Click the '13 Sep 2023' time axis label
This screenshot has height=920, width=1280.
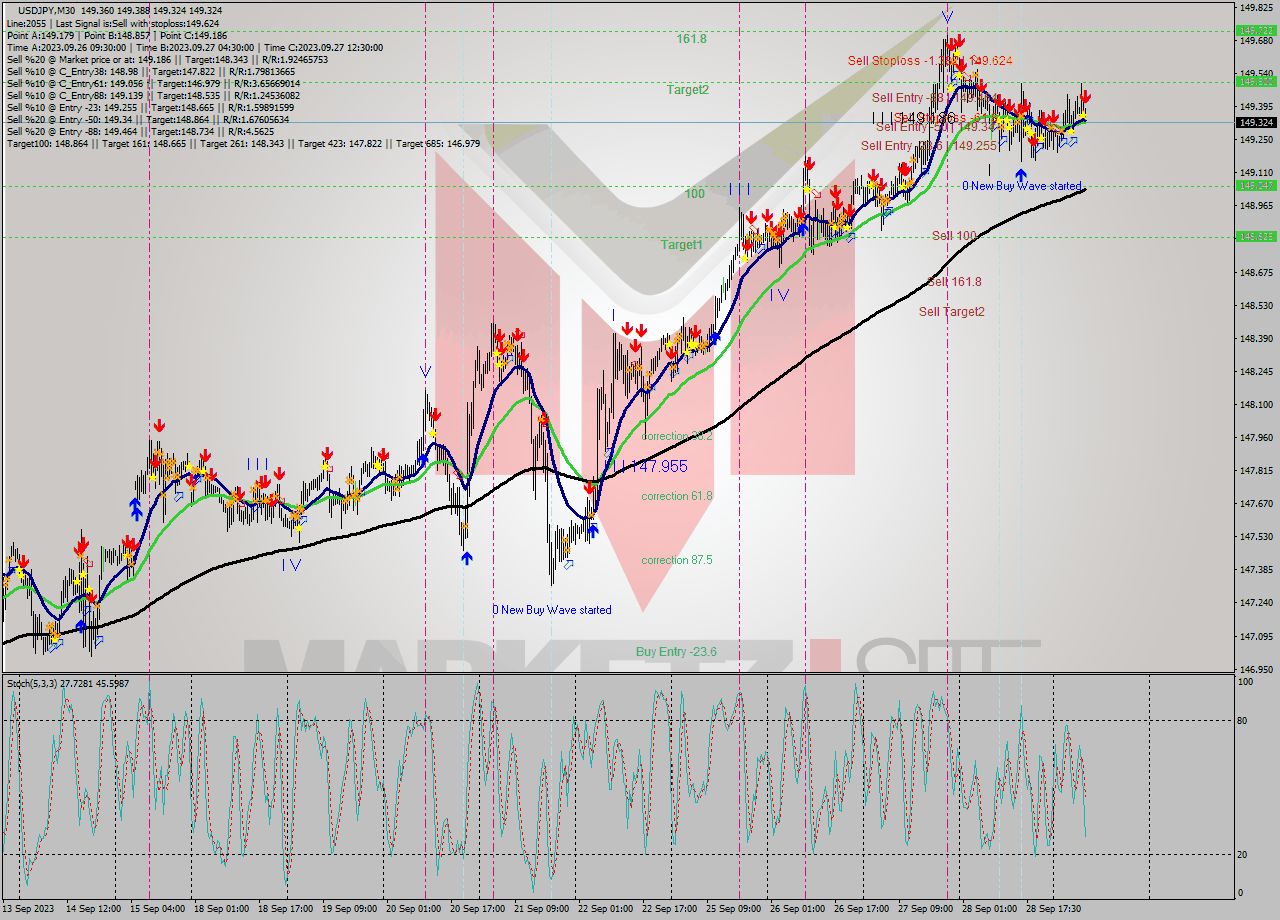point(29,909)
